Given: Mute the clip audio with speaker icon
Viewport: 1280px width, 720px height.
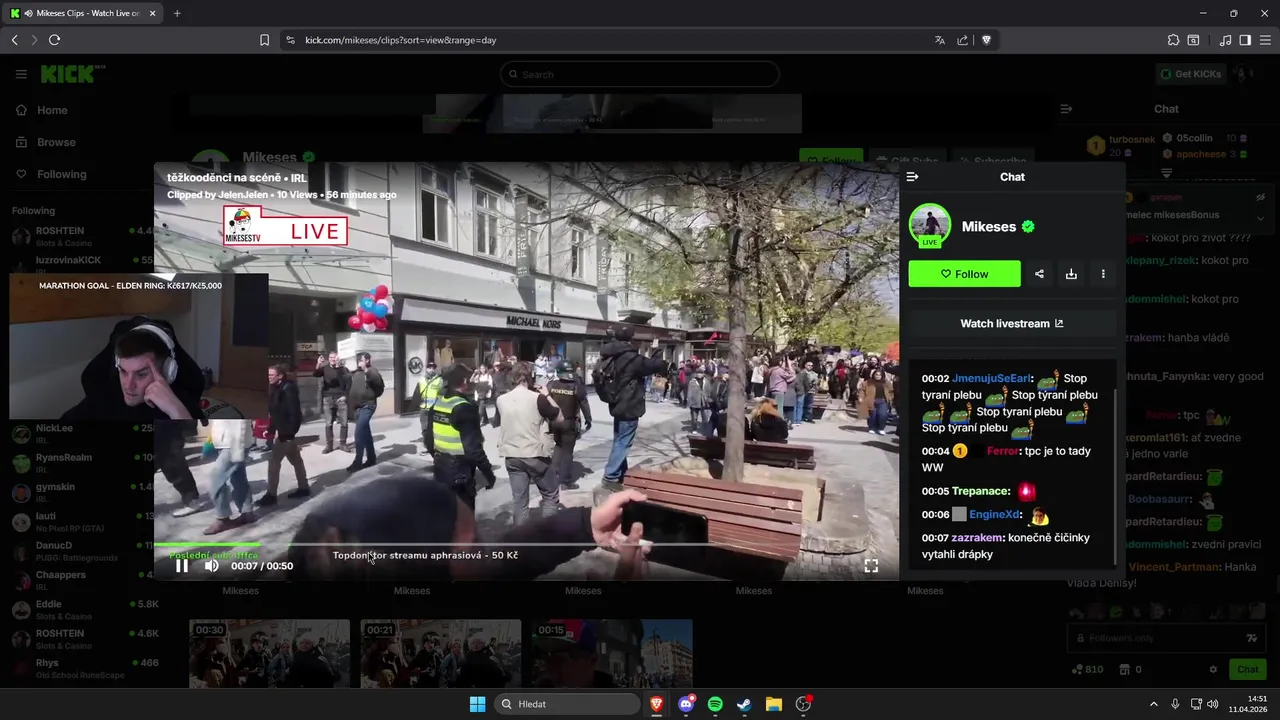Looking at the screenshot, I should (x=212, y=566).
